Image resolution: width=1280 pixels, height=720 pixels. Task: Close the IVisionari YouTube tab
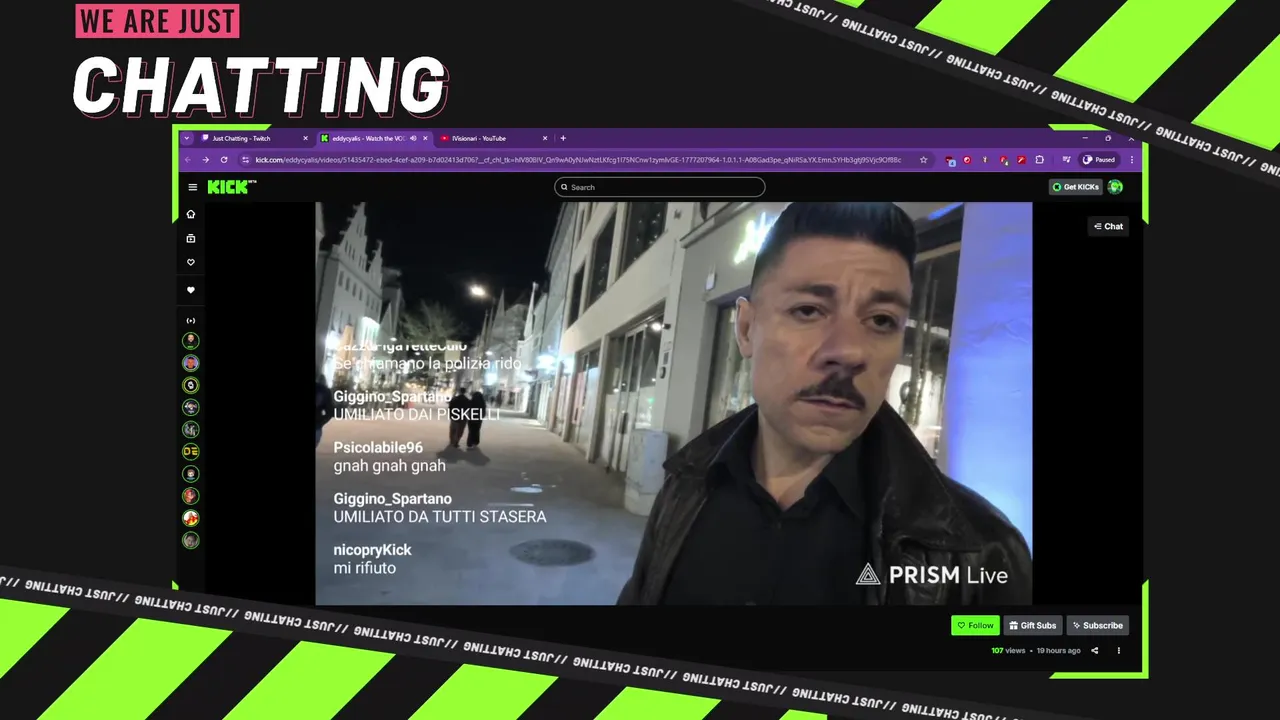pos(545,138)
